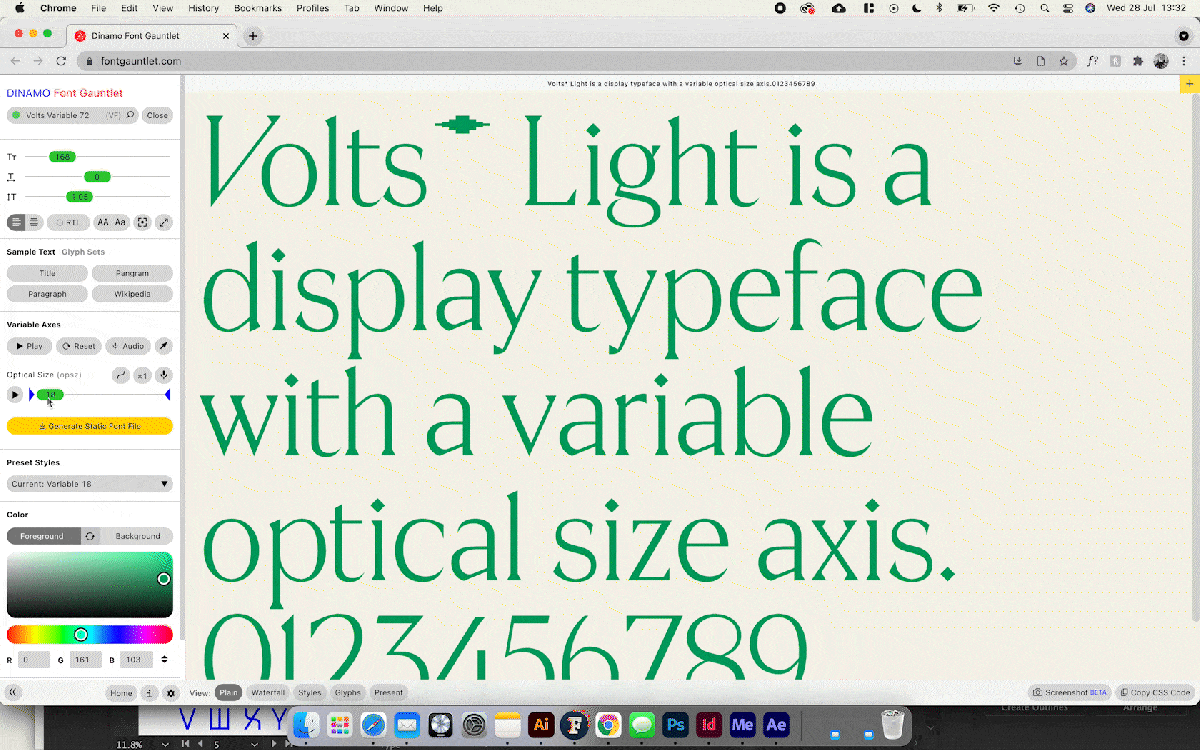Play all variable axes animation

[x=29, y=346]
